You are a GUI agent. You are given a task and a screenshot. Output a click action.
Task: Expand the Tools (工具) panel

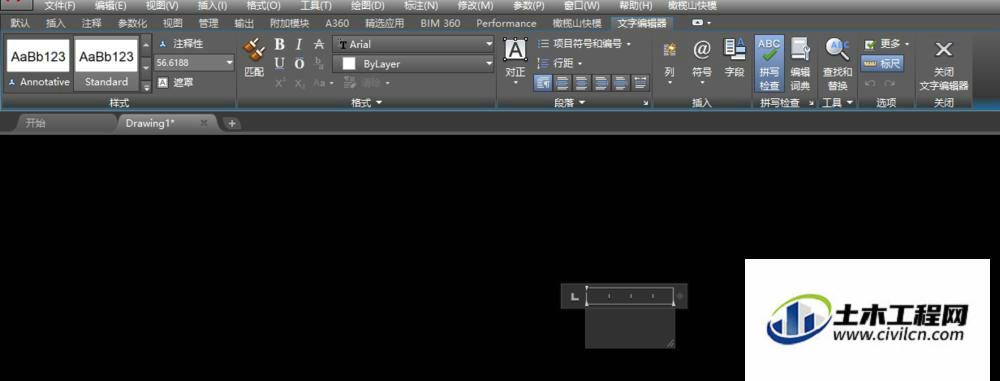coord(837,103)
